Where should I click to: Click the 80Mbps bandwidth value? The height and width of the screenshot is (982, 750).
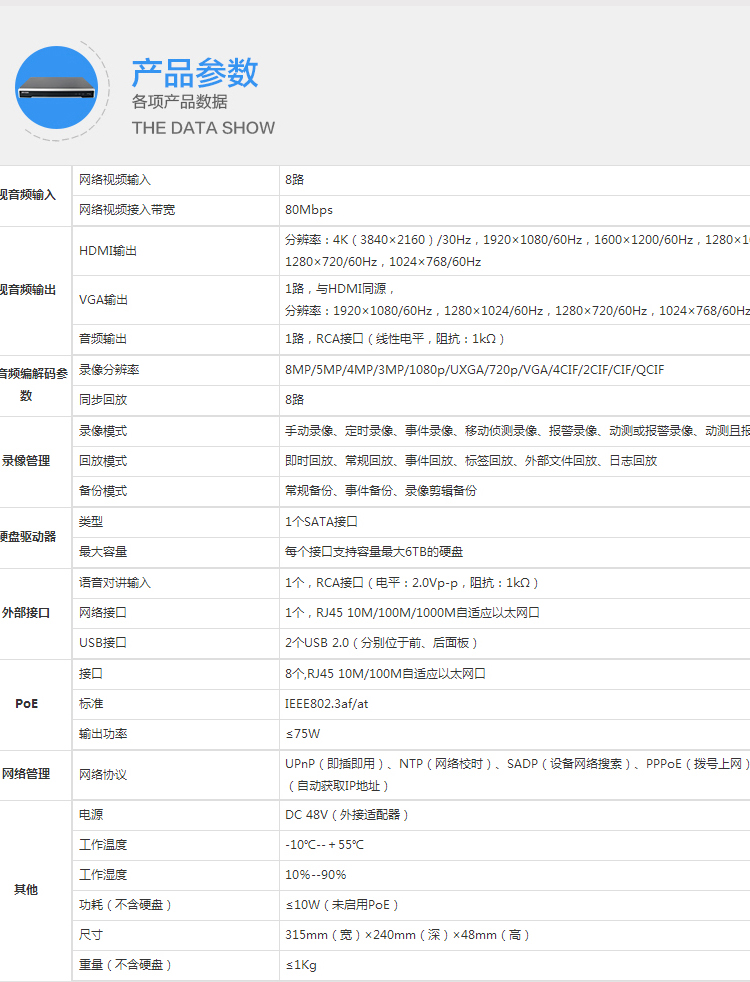coord(309,210)
